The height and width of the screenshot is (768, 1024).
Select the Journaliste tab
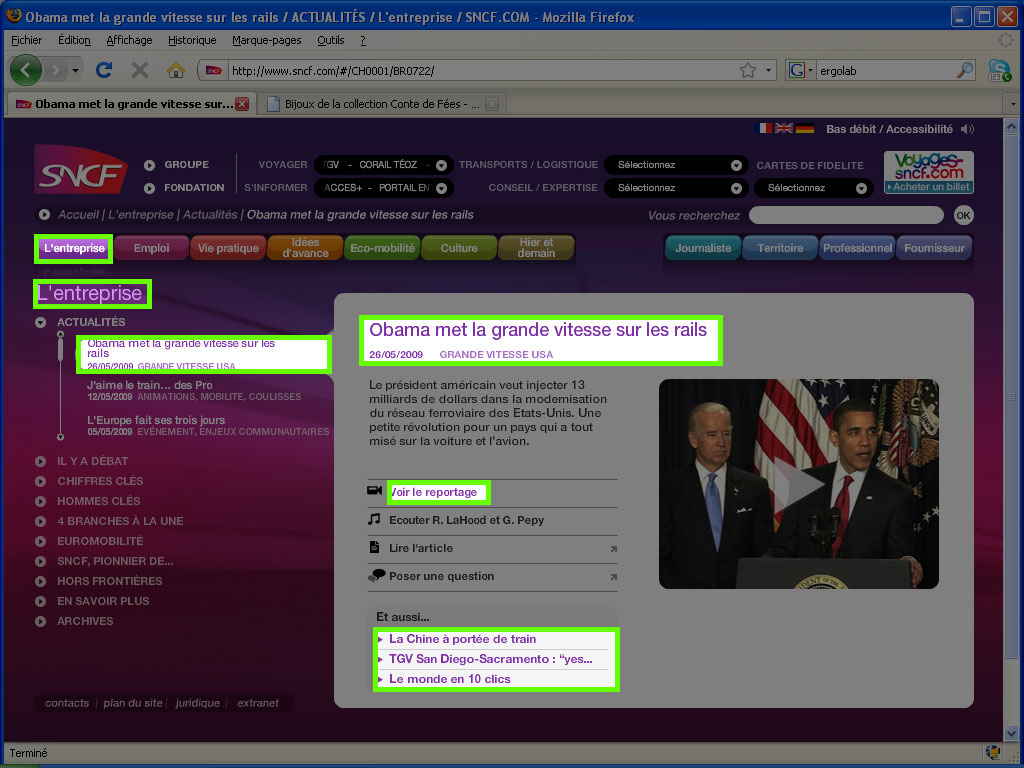703,248
